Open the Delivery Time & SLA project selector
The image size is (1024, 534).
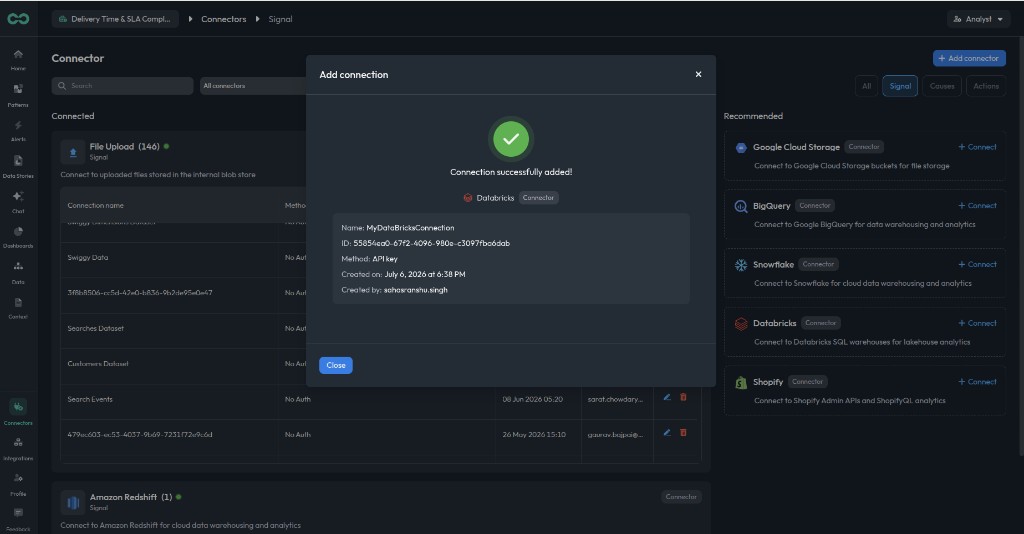tap(115, 19)
